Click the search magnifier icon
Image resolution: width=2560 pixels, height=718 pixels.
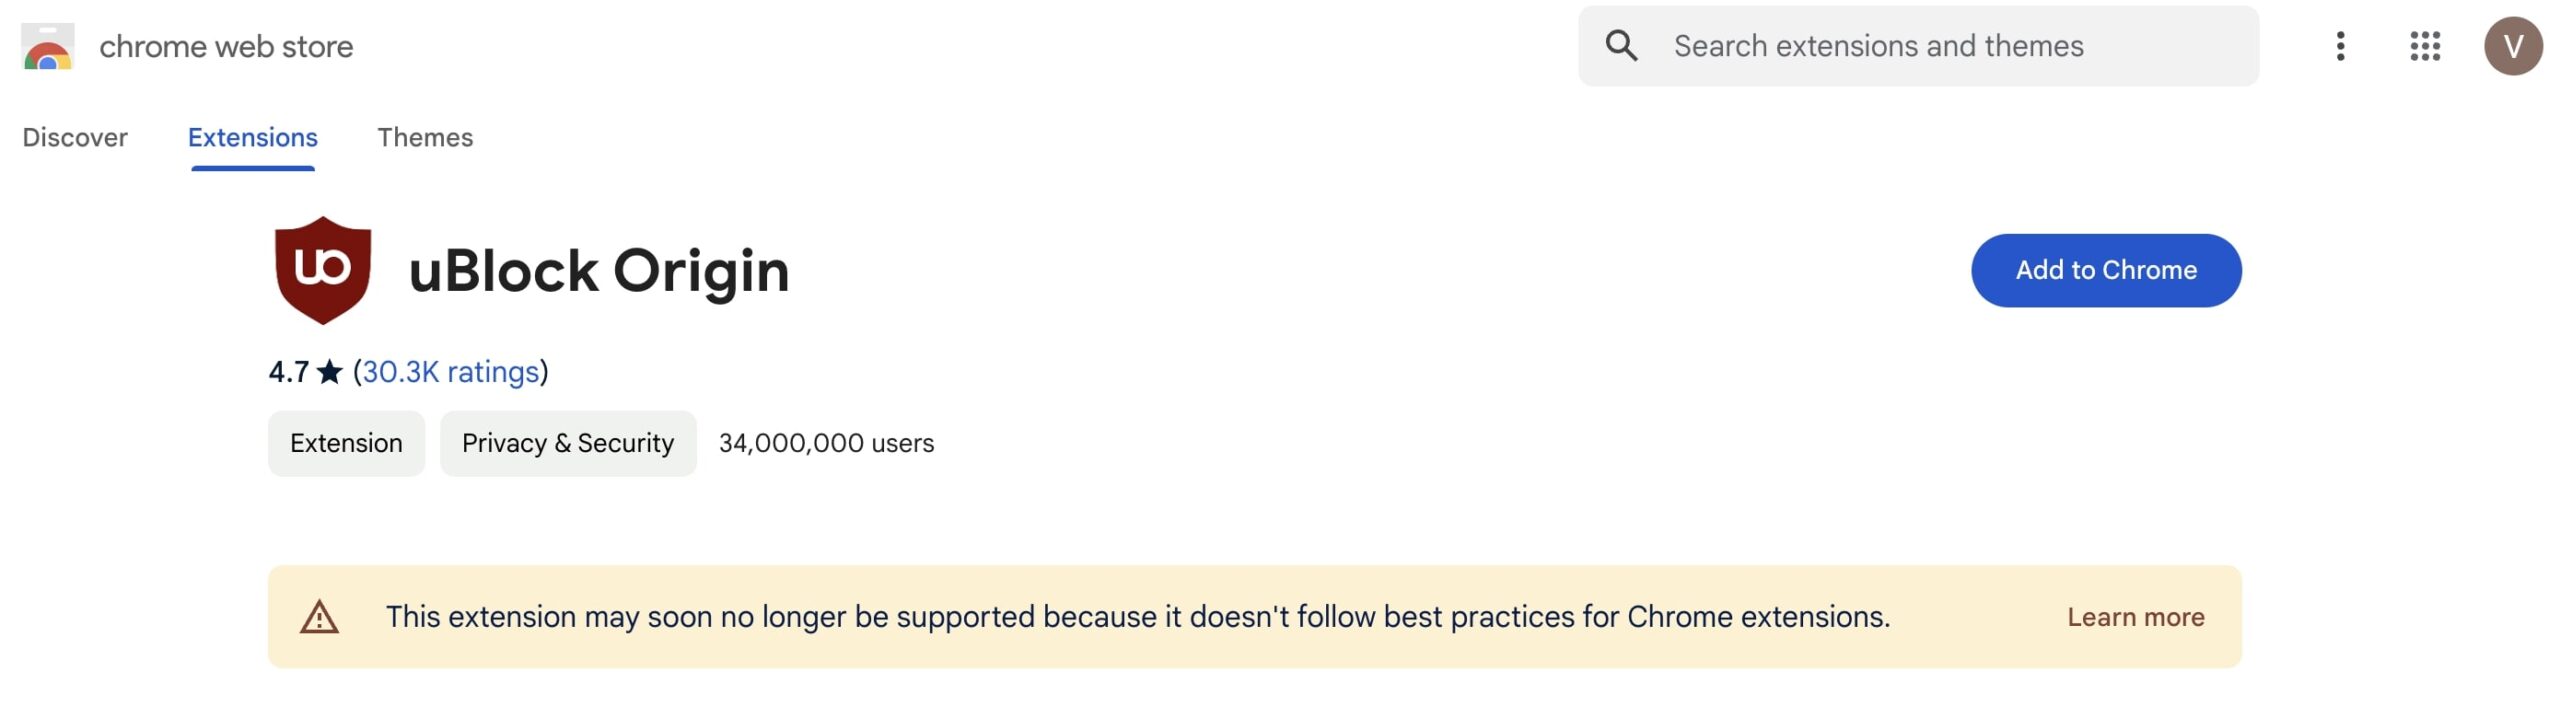[1621, 46]
